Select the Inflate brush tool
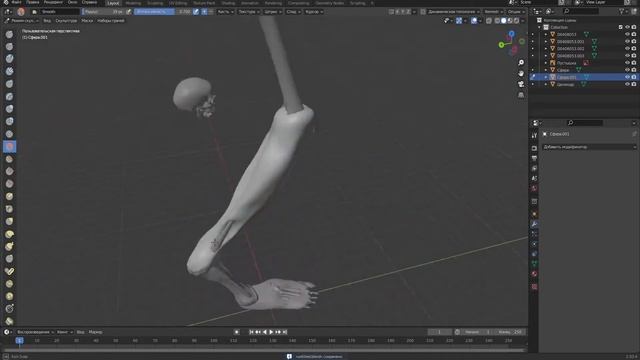 tap(9, 109)
